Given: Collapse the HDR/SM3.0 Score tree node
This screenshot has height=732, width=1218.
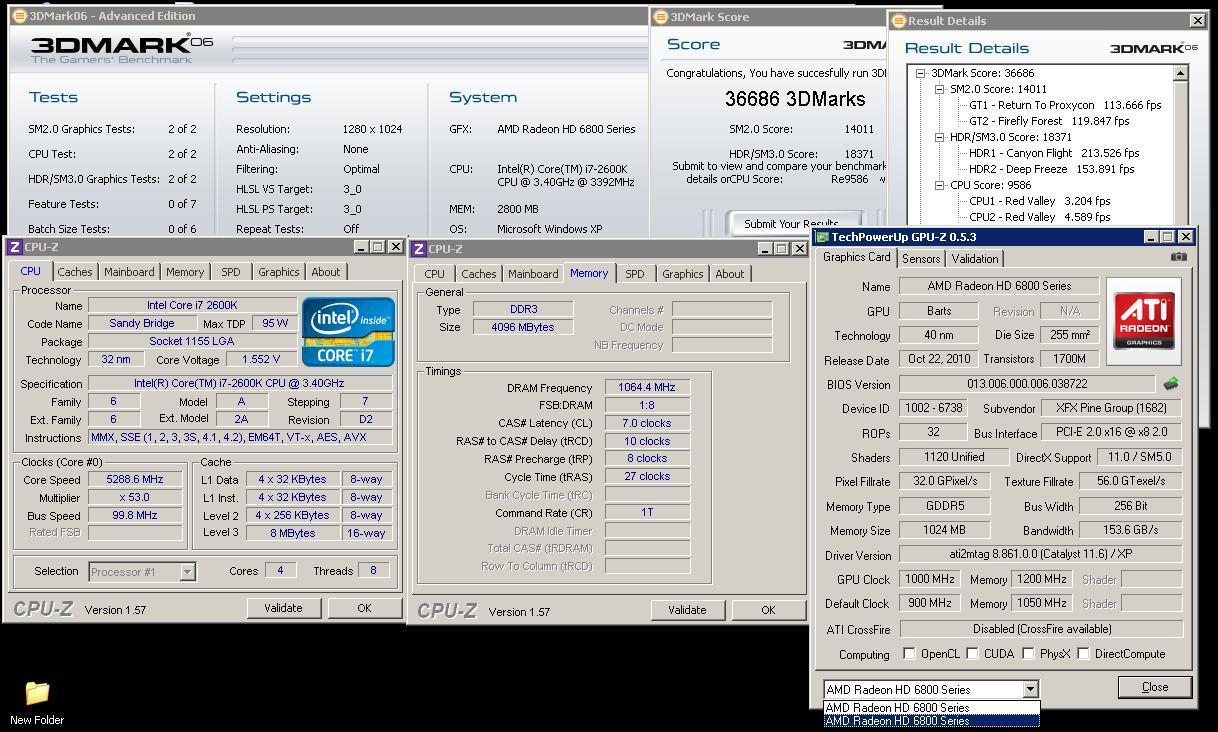Looking at the screenshot, I should 940,137.
